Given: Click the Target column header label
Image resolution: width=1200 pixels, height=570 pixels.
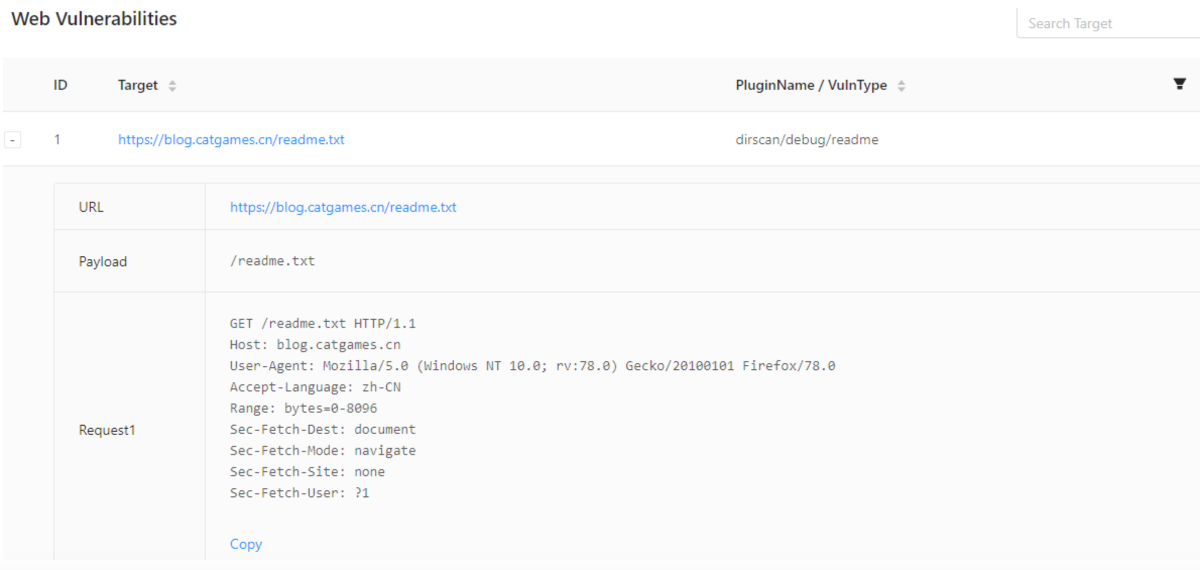Looking at the screenshot, I should pos(138,86).
